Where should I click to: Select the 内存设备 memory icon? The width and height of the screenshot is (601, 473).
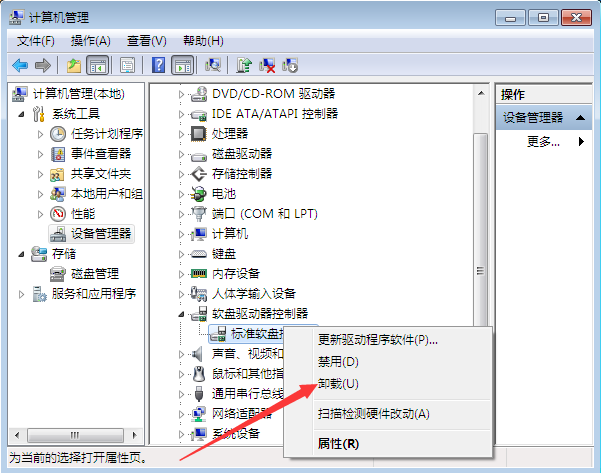coord(199,273)
